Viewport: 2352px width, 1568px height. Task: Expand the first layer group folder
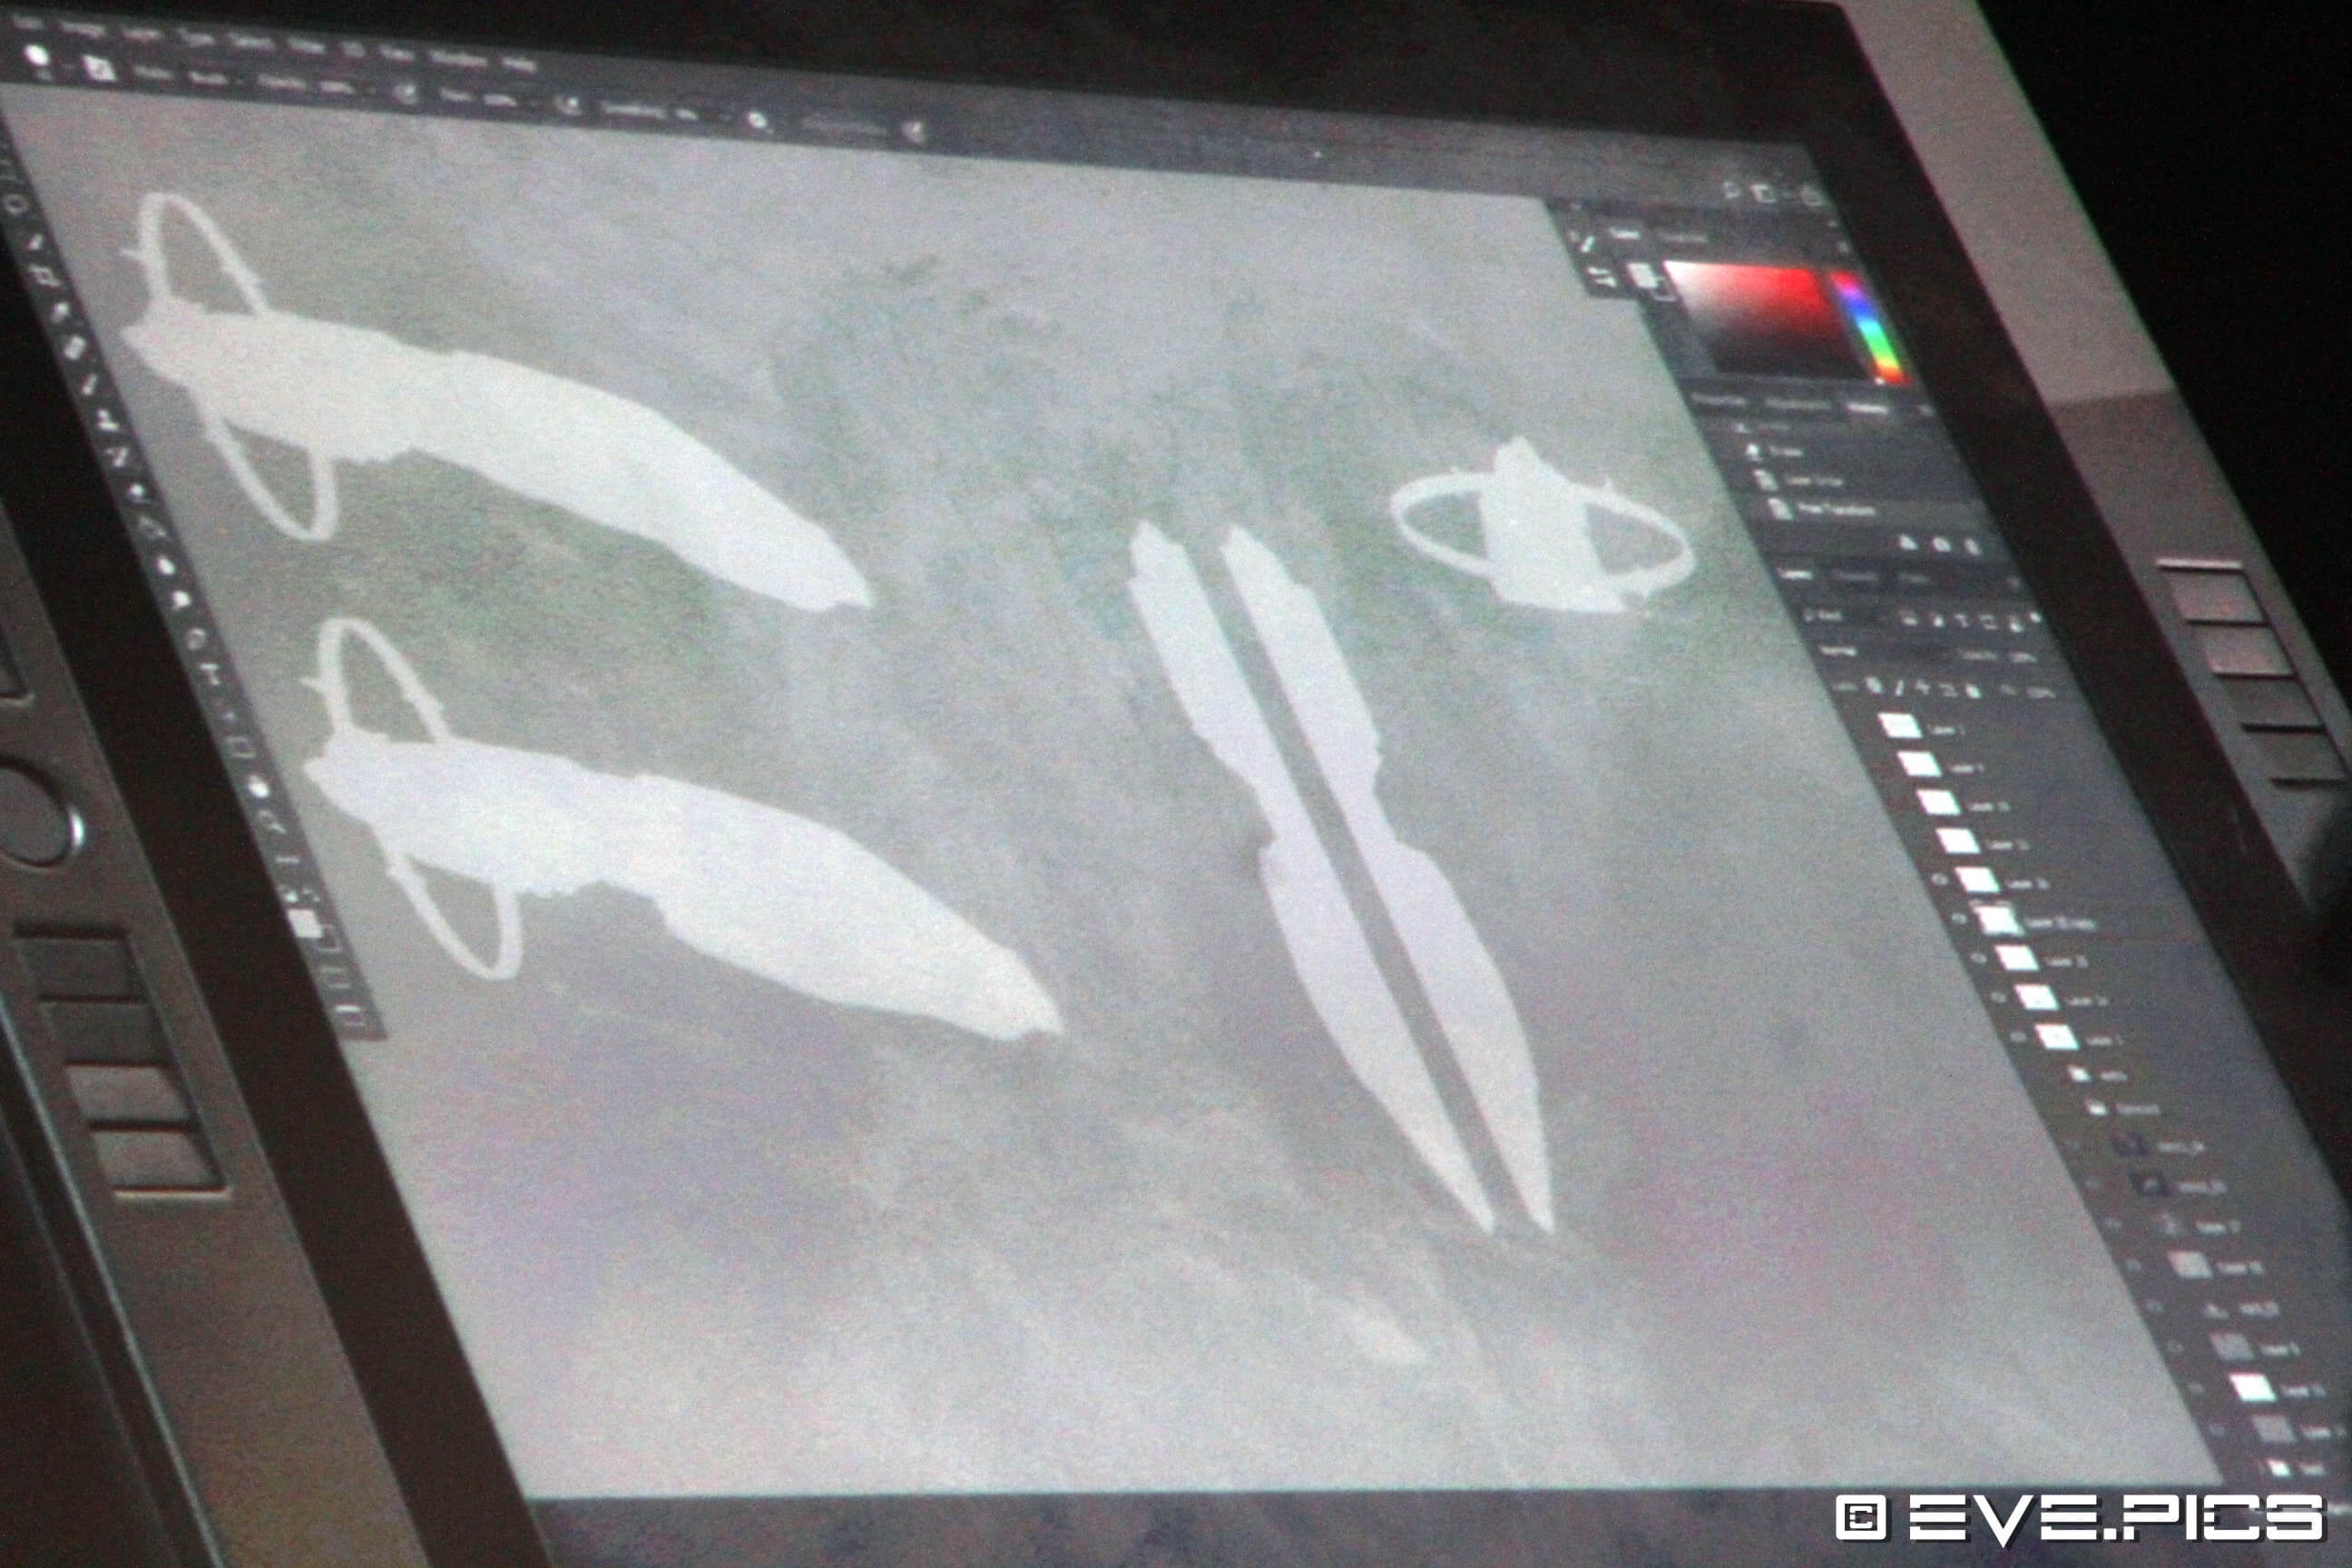point(2079,1073)
